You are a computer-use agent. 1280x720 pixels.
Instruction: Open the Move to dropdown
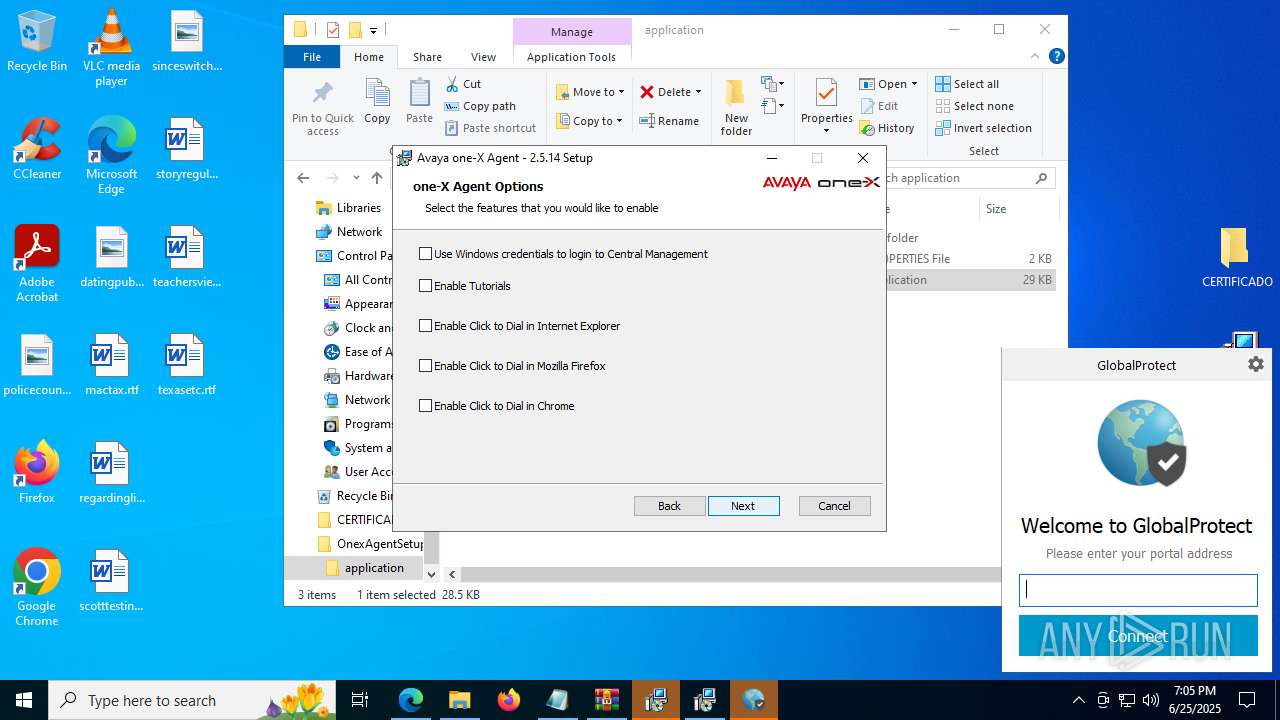pos(590,92)
